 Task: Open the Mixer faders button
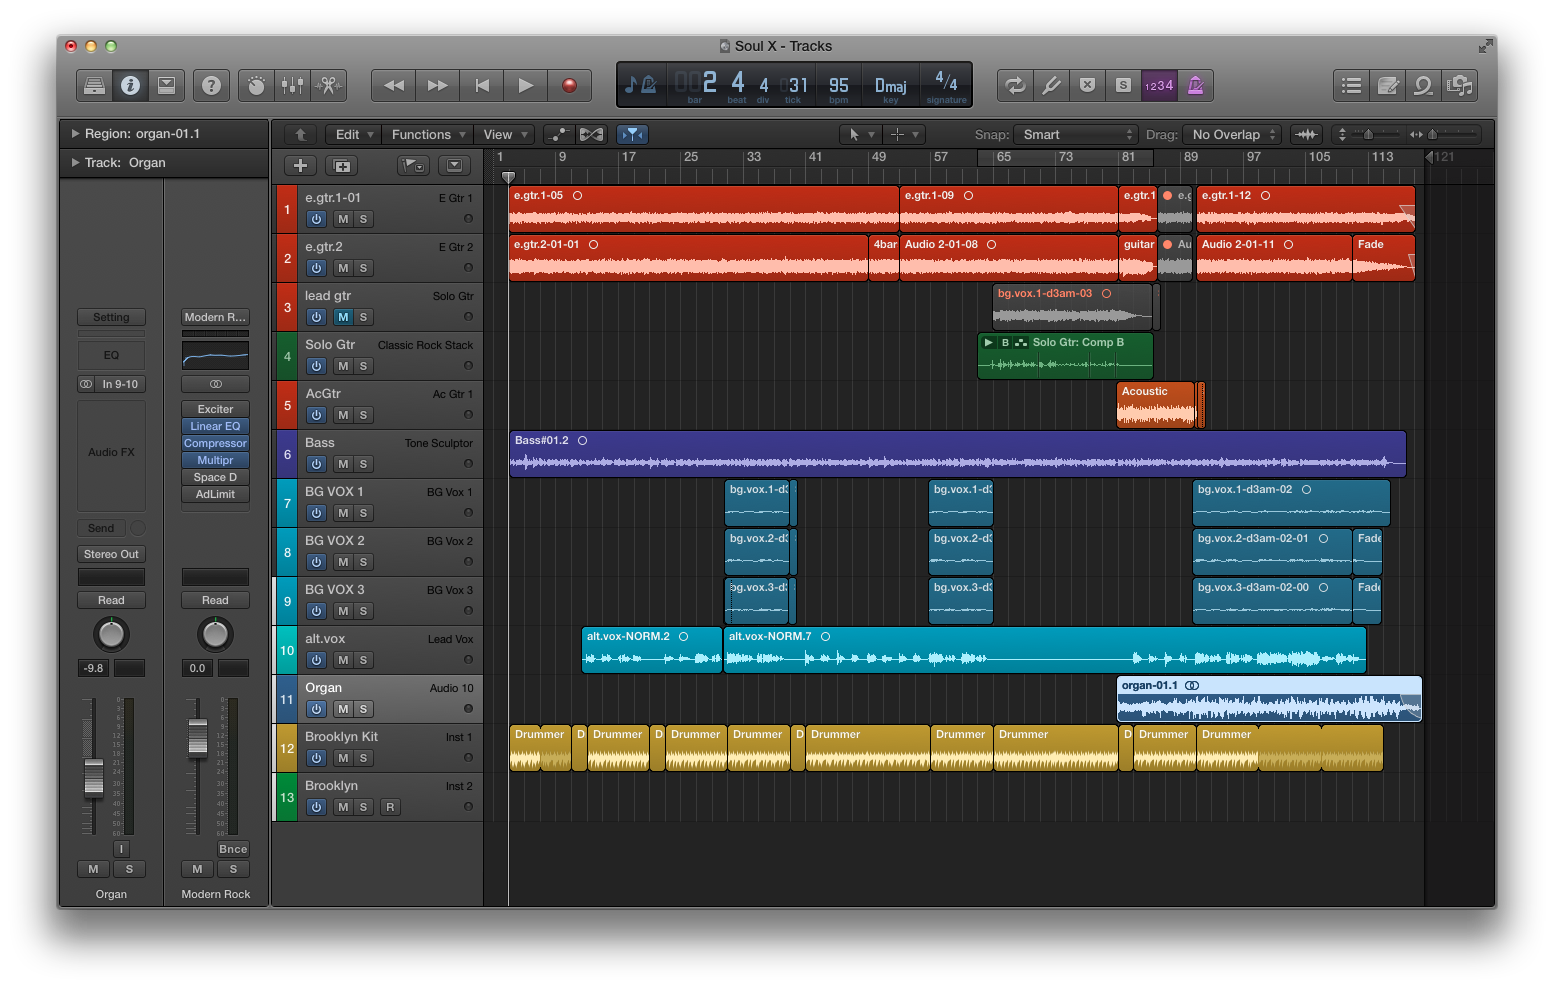[x=293, y=86]
